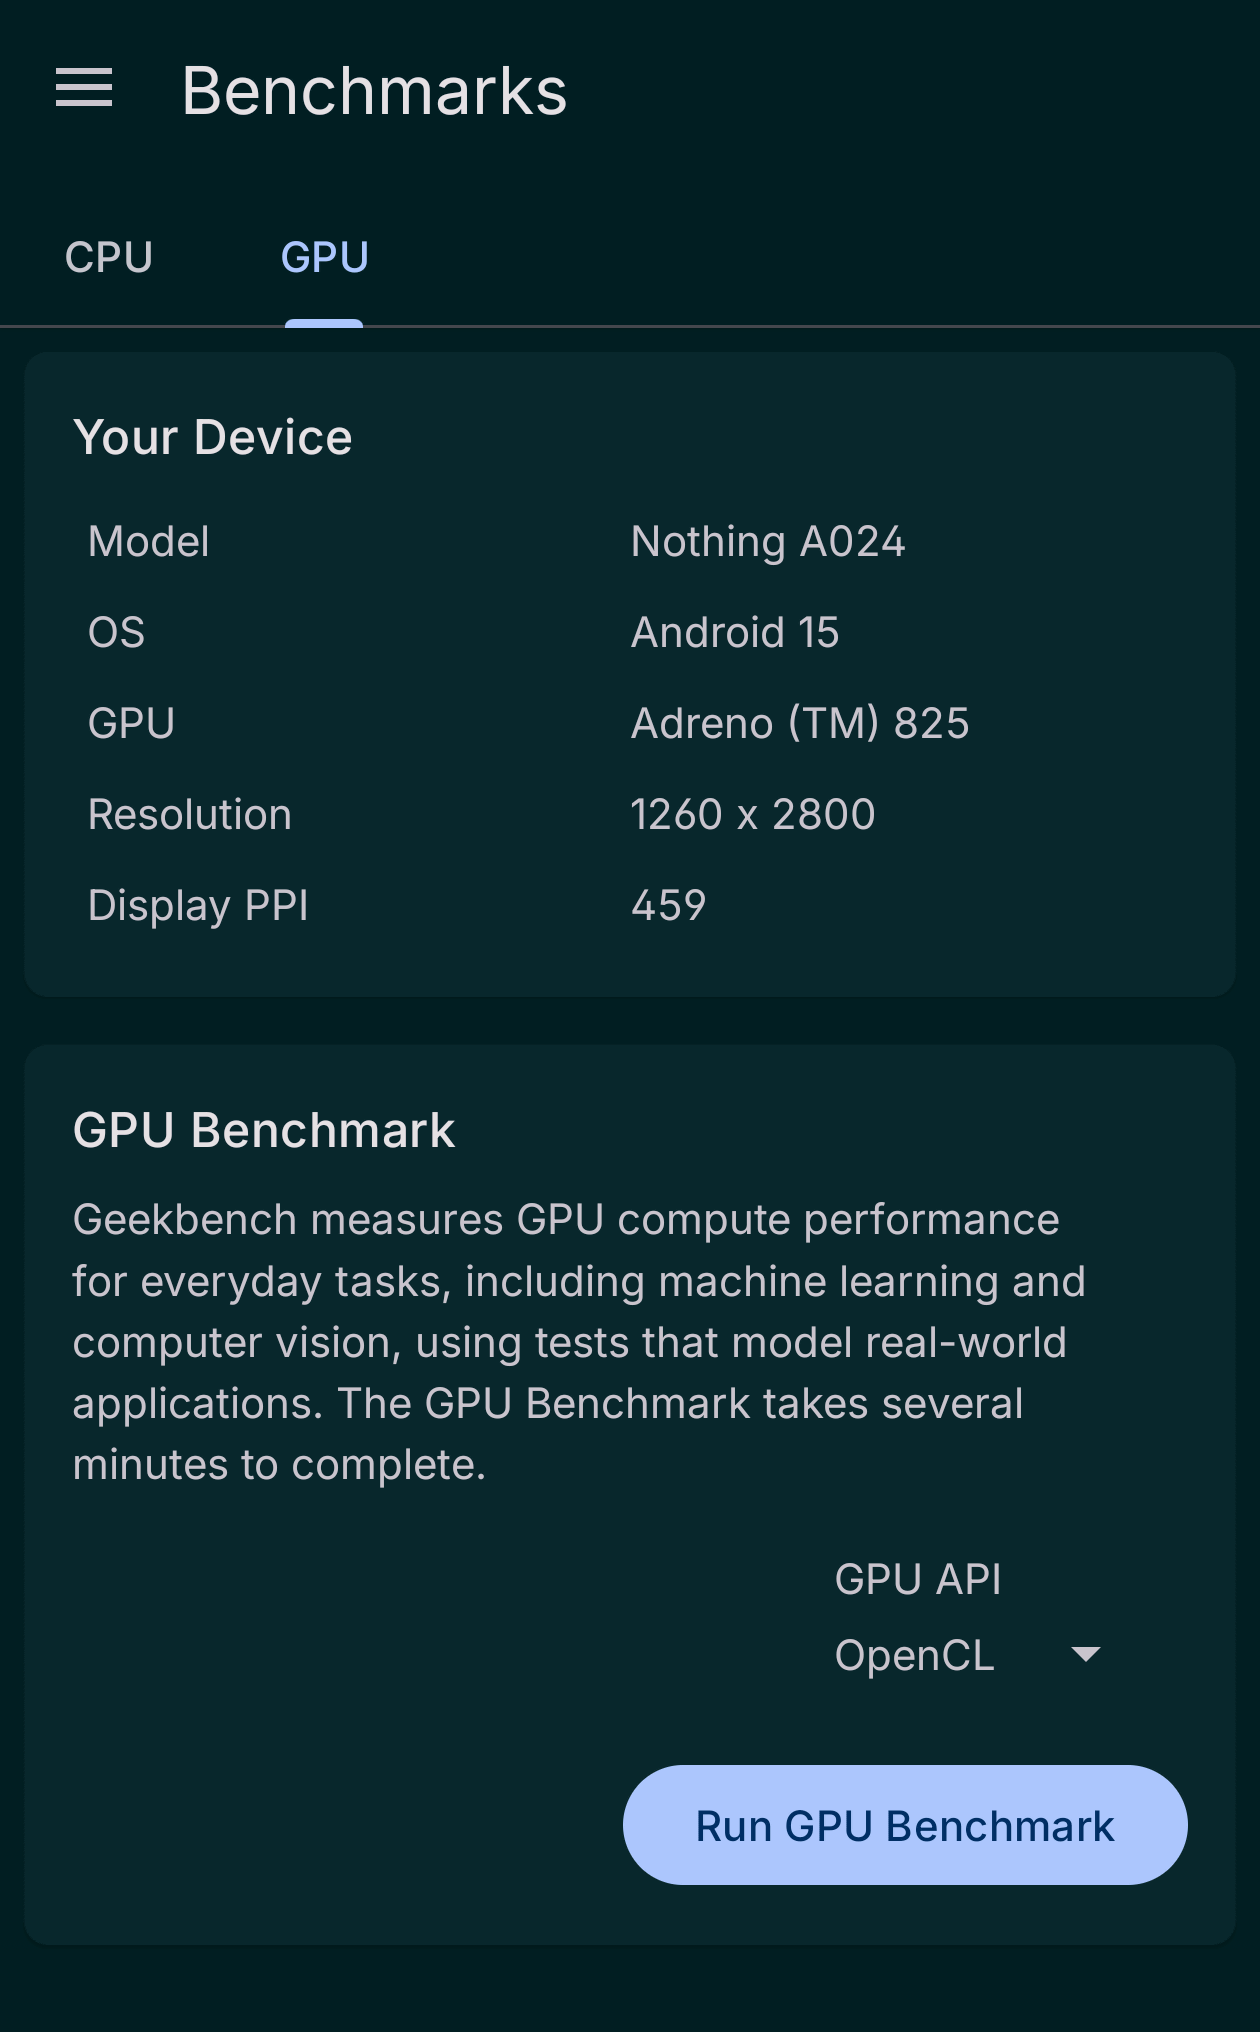Click the dropdown arrow beside OpenCL
The image size is (1260, 2032).
(1085, 1655)
